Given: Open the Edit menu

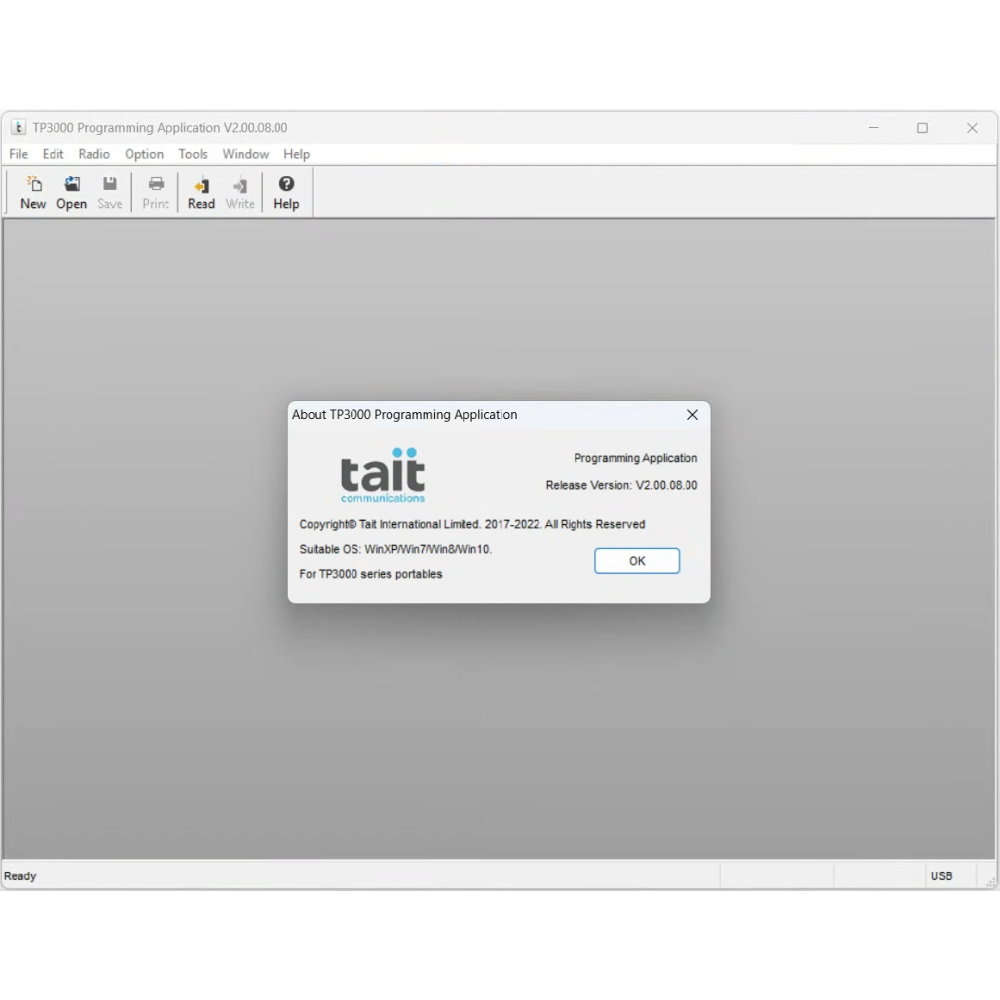Looking at the screenshot, I should [53, 154].
